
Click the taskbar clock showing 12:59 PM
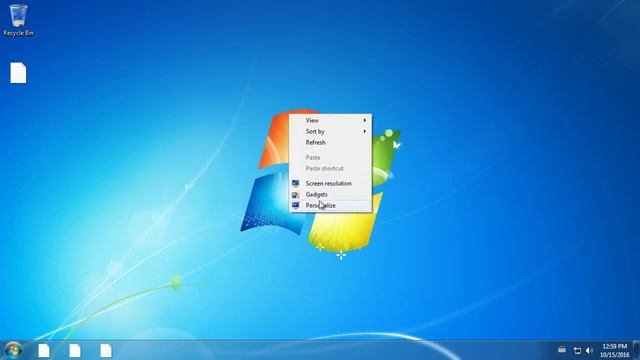[614, 351]
